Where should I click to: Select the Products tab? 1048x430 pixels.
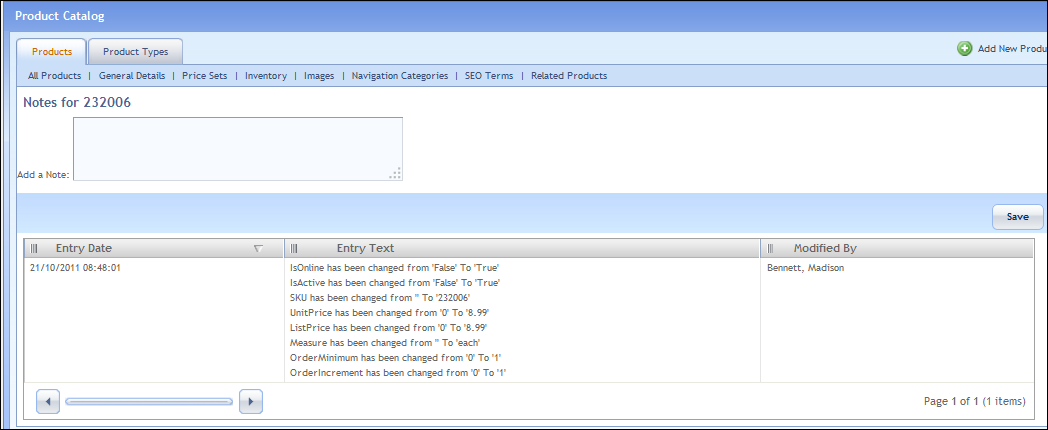pyautogui.click(x=51, y=52)
